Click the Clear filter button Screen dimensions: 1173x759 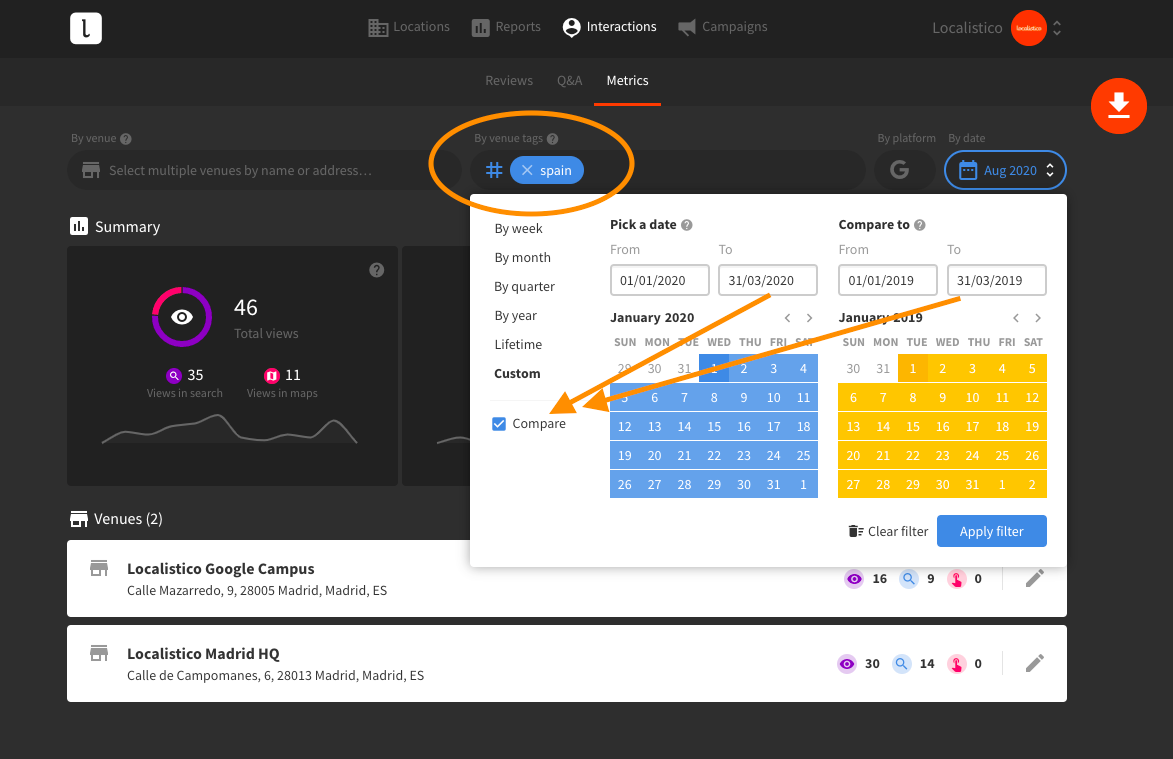click(x=888, y=532)
